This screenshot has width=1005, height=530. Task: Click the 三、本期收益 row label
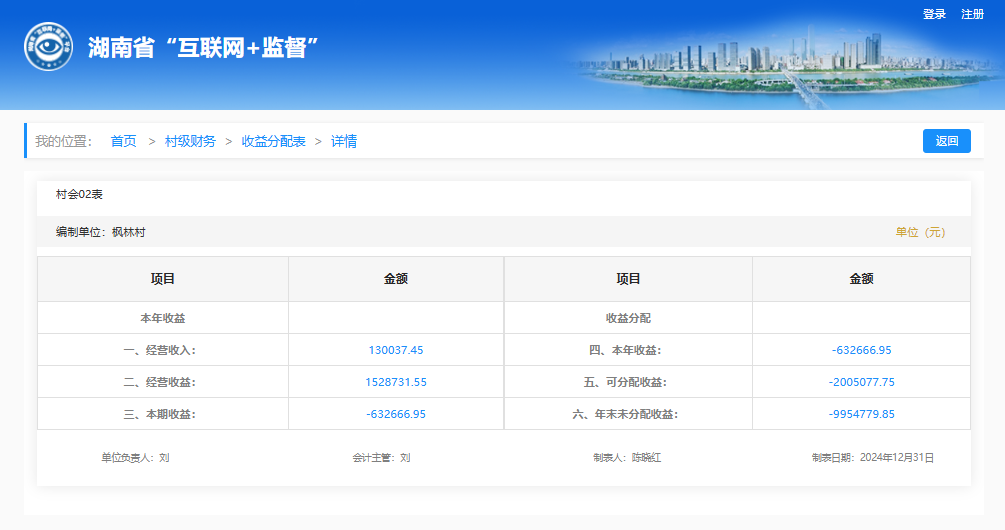tap(160, 414)
